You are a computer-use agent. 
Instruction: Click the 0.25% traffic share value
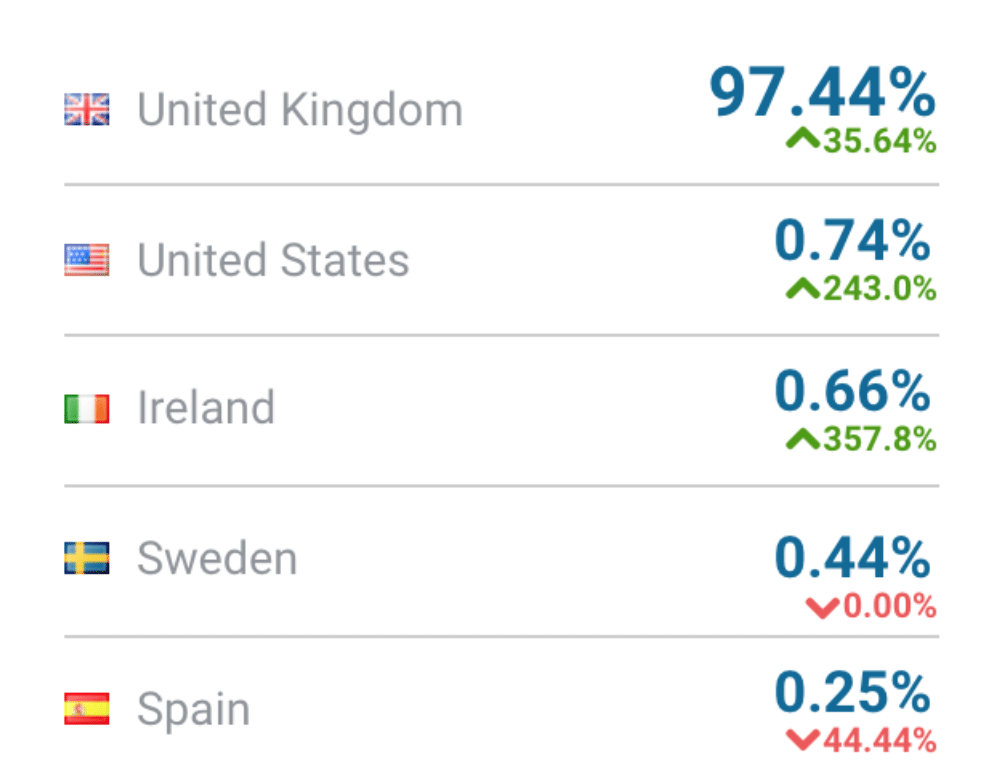pyautogui.click(x=853, y=693)
